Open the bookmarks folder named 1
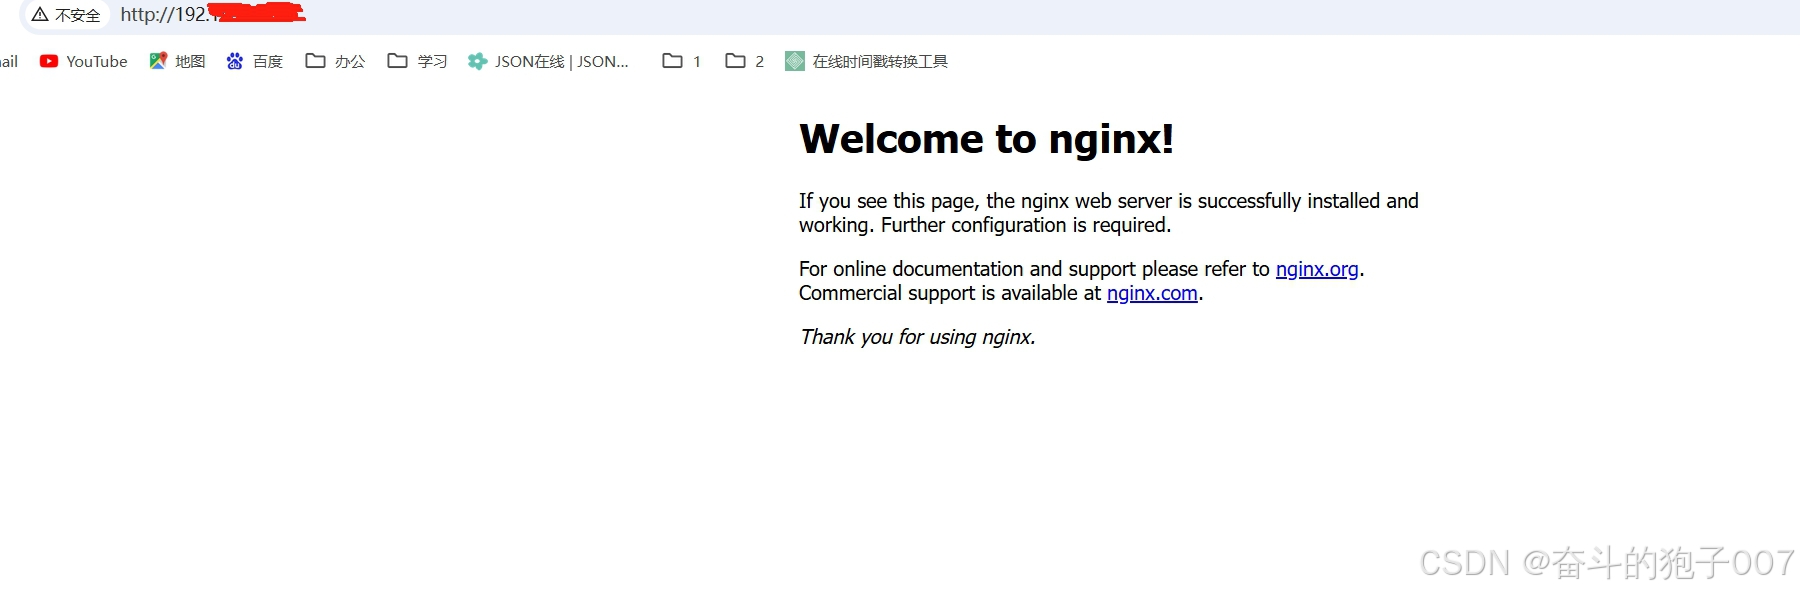Image resolution: width=1800 pixels, height=595 pixels. coord(682,61)
